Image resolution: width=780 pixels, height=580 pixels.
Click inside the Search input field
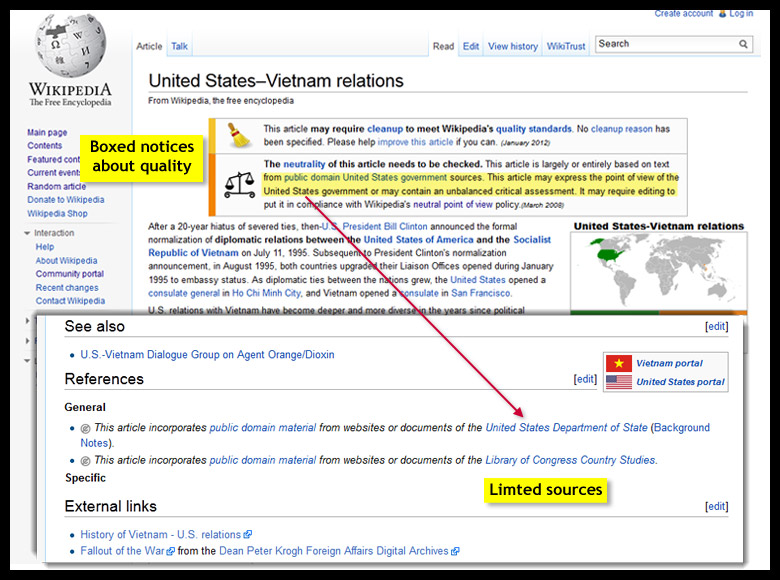[x=665, y=44]
